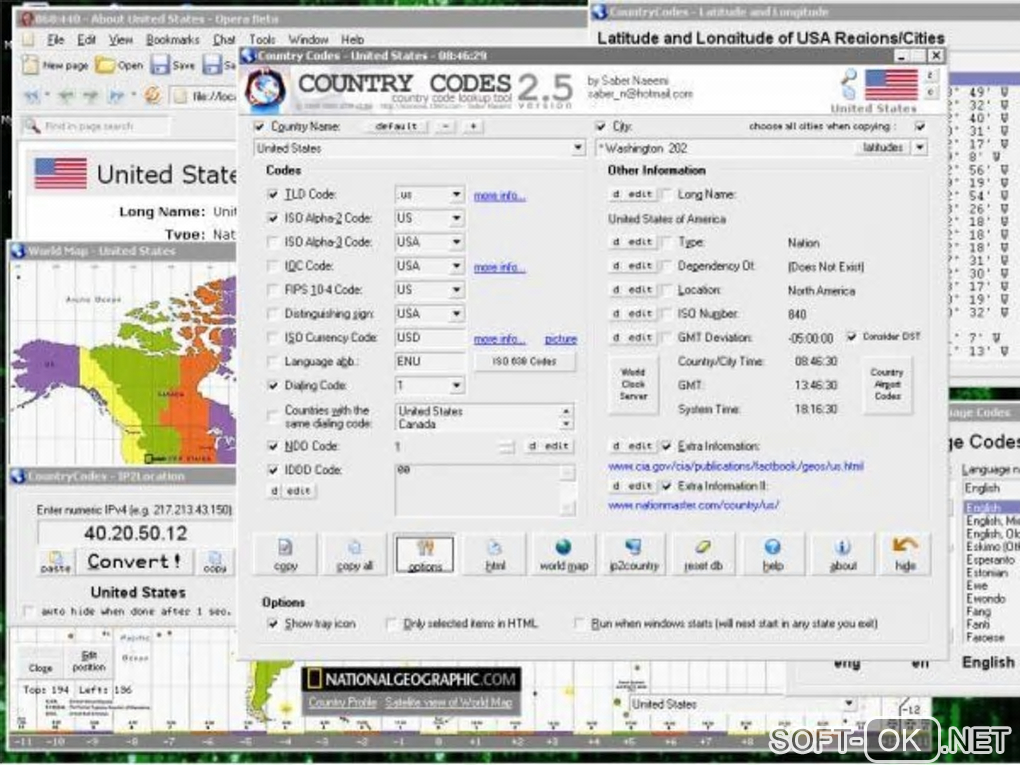Screen dimensions: 1020x765
Task: Open the nationmaster.com country link
Action: [x=693, y=505]
